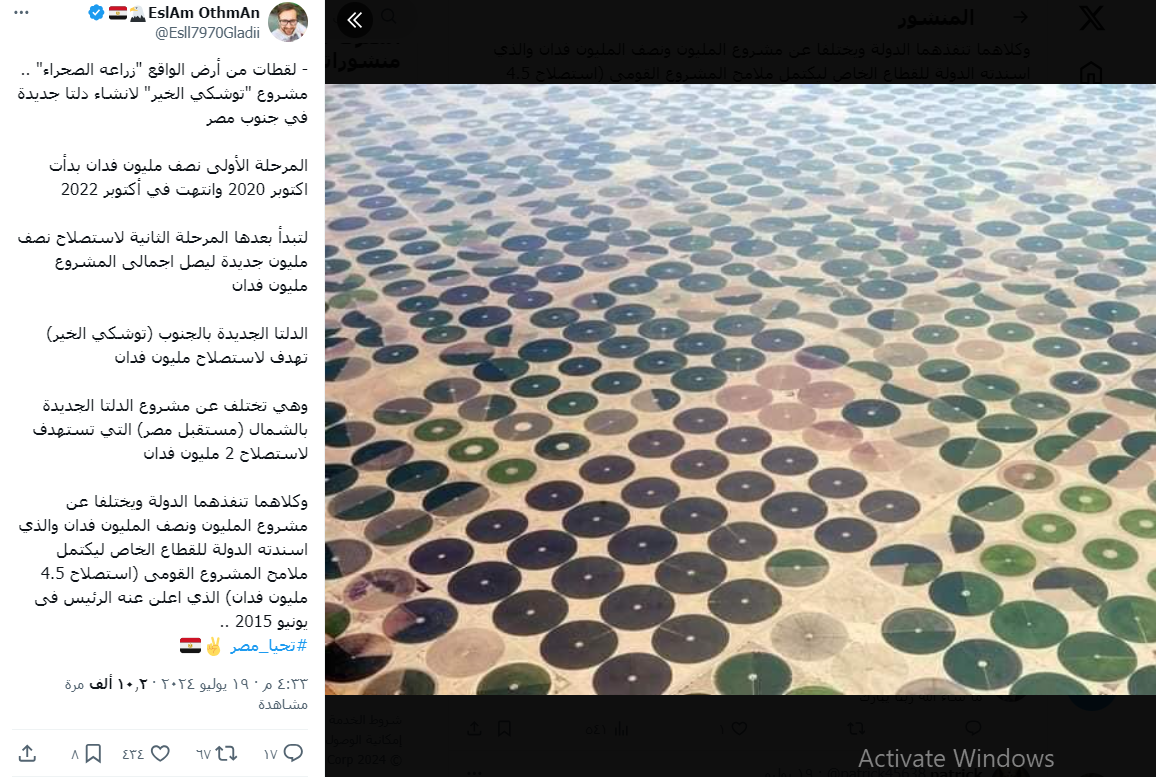The image size is (1156, 777).
Task: Open the three-dots more options menu
Action: [21, 13]
